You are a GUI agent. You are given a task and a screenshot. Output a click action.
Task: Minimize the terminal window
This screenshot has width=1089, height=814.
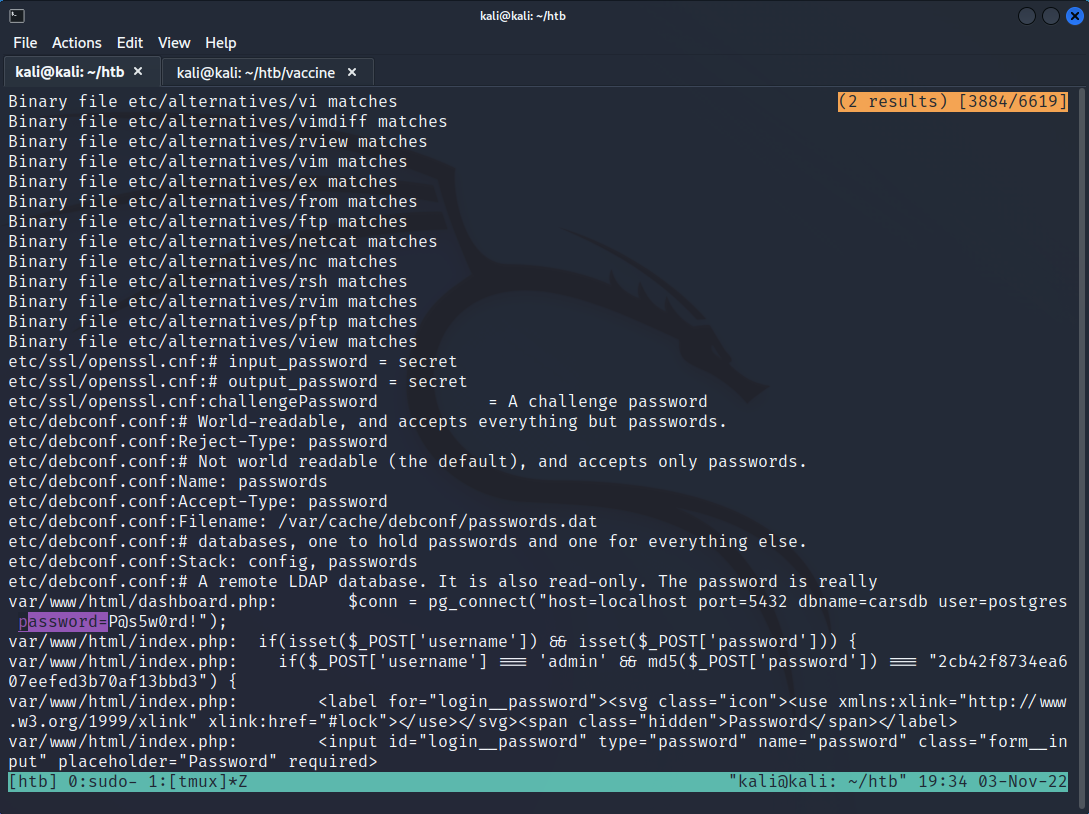(x=1027, y=16)
